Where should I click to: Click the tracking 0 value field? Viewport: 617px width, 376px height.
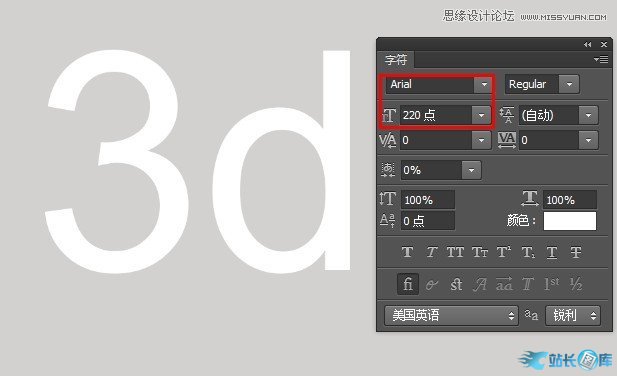pyautogui.click(x=549, y=140)
